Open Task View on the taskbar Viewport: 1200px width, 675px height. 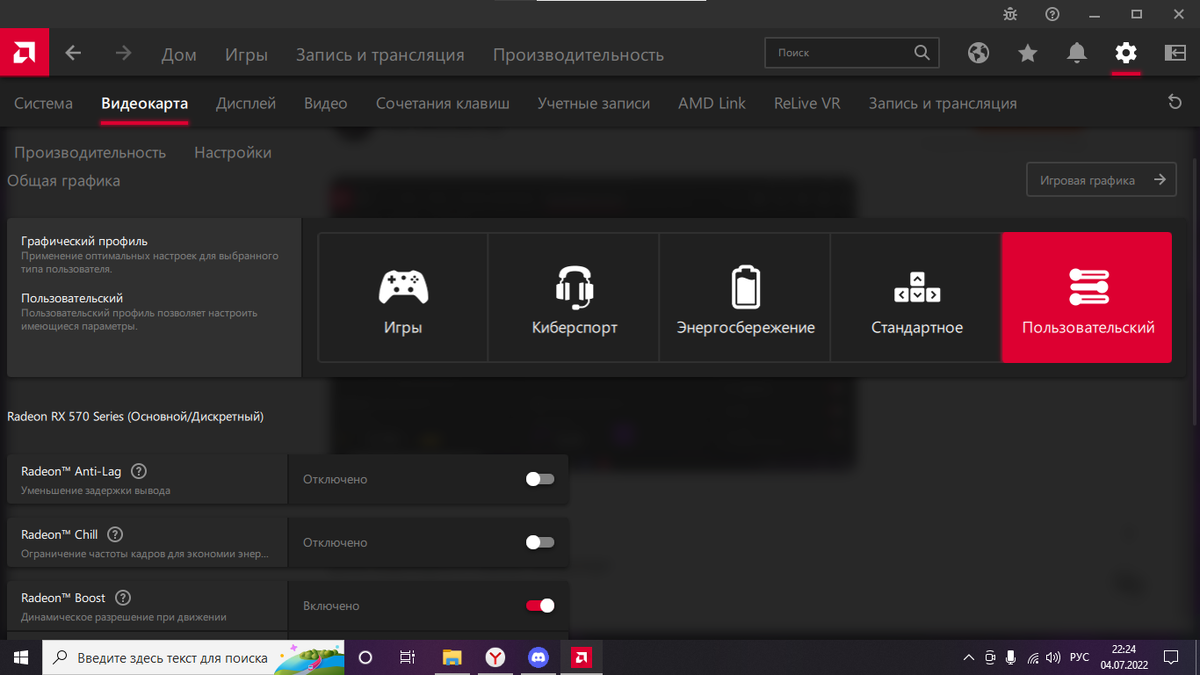[x=408, y=657]
